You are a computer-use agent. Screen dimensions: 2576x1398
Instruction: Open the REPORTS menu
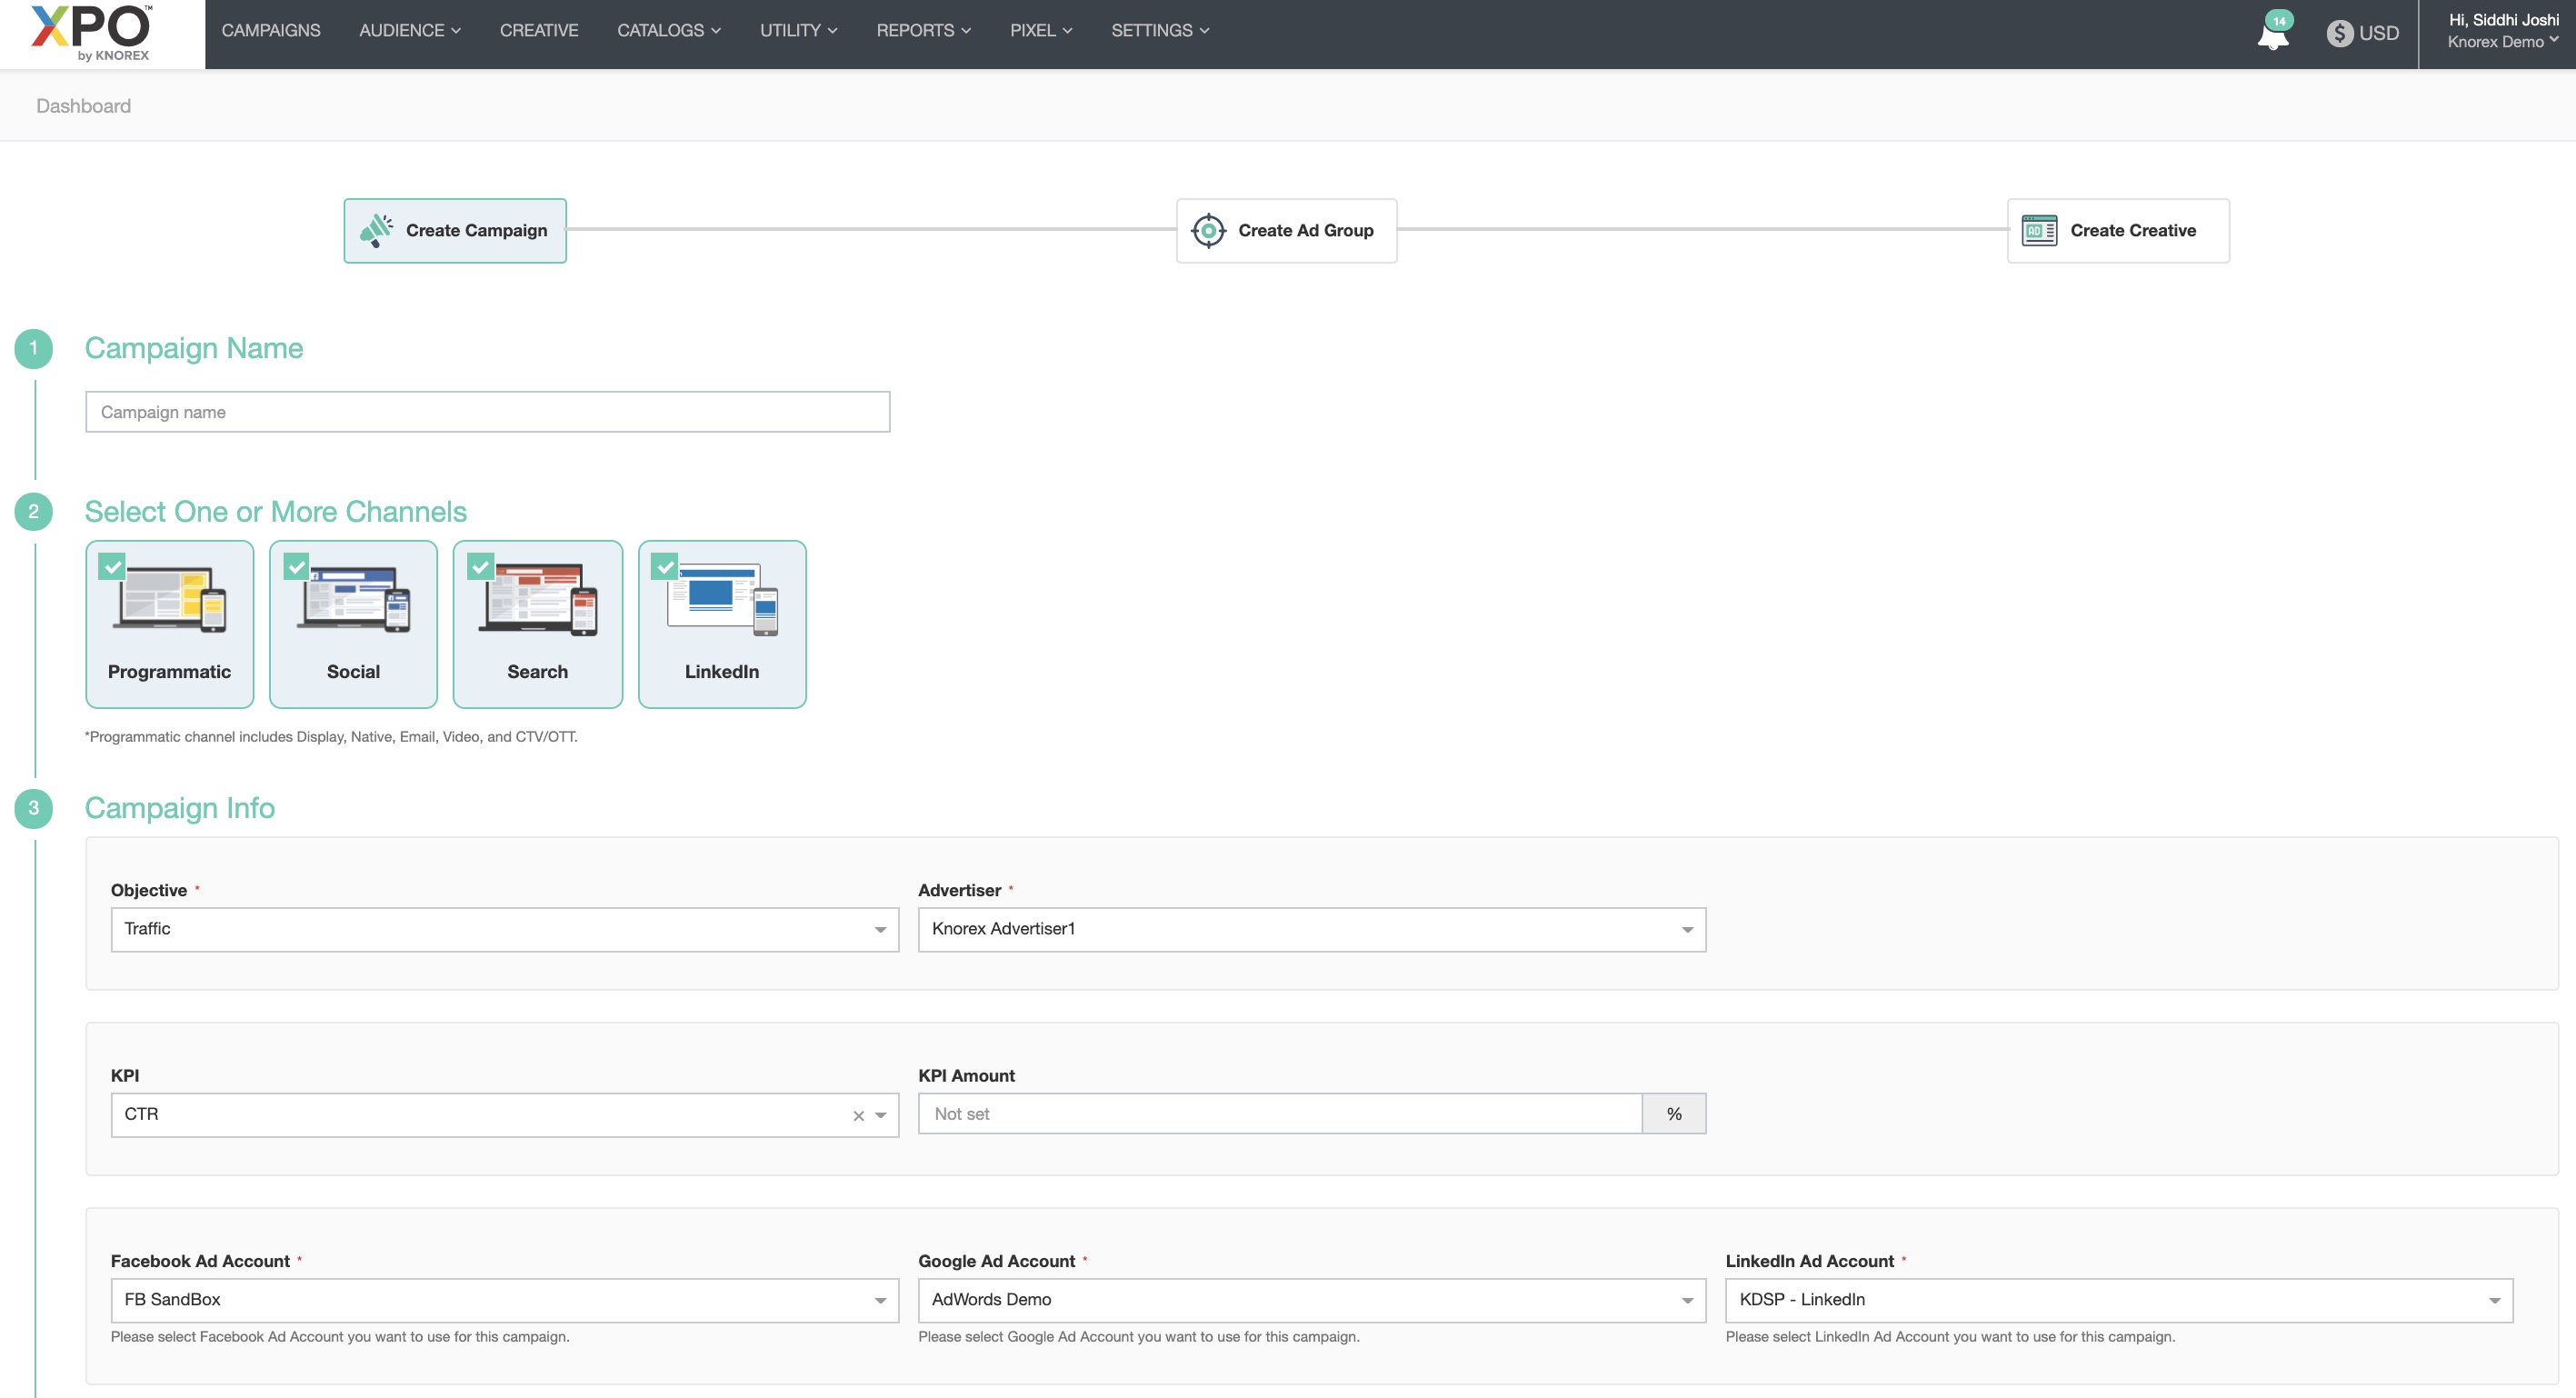[923, 31]
